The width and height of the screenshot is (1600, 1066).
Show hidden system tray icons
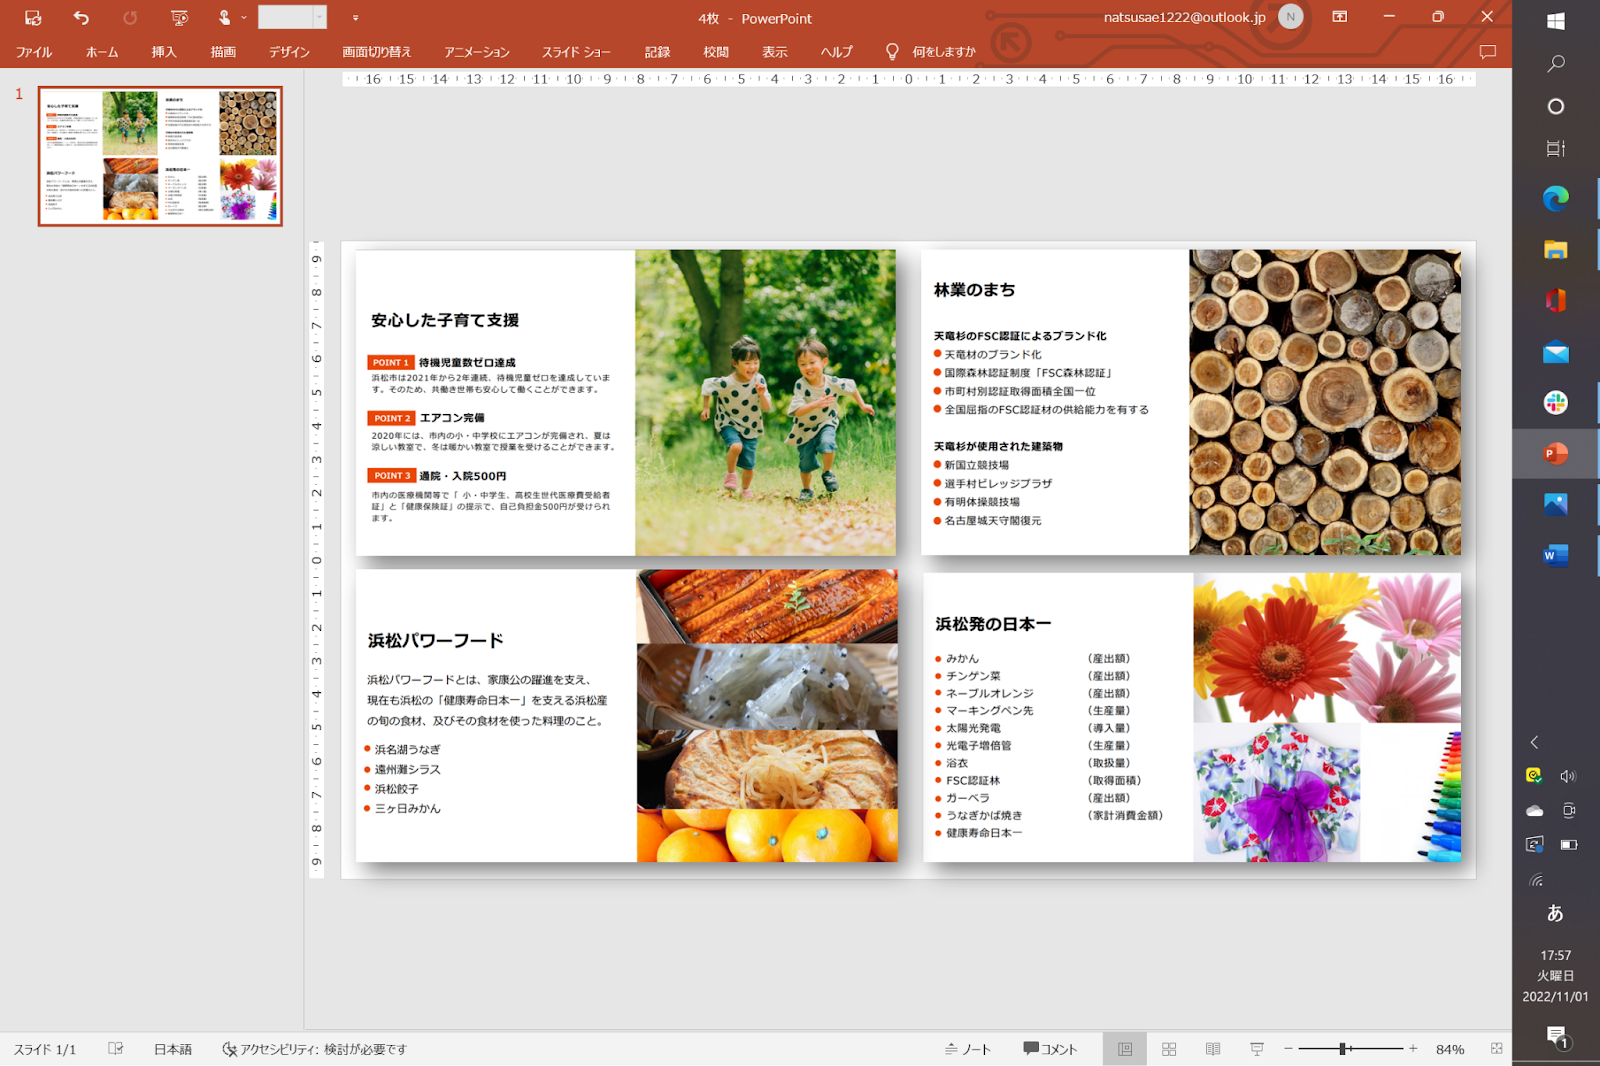(1534, 742)
